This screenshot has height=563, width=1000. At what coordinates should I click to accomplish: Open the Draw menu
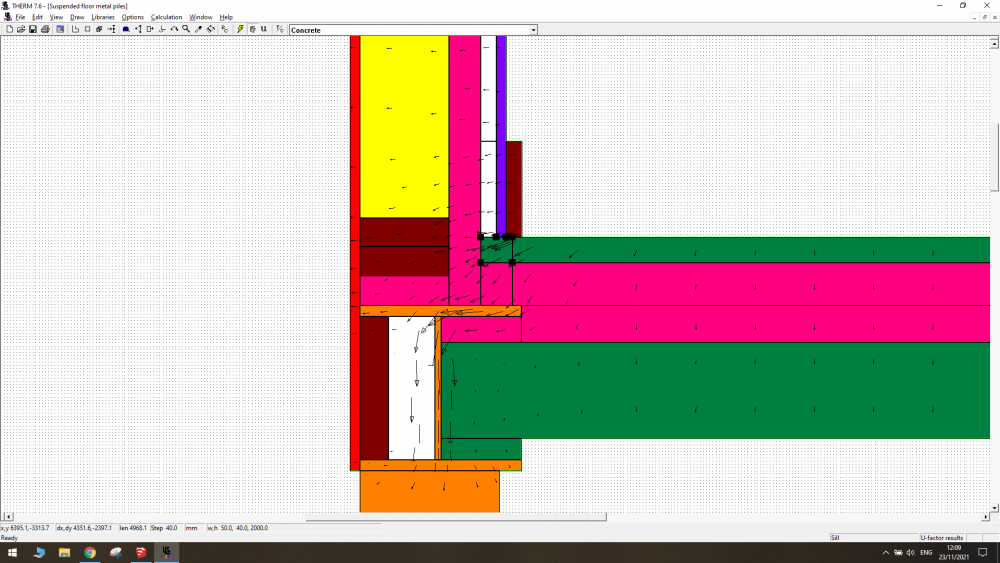[77, 17]
